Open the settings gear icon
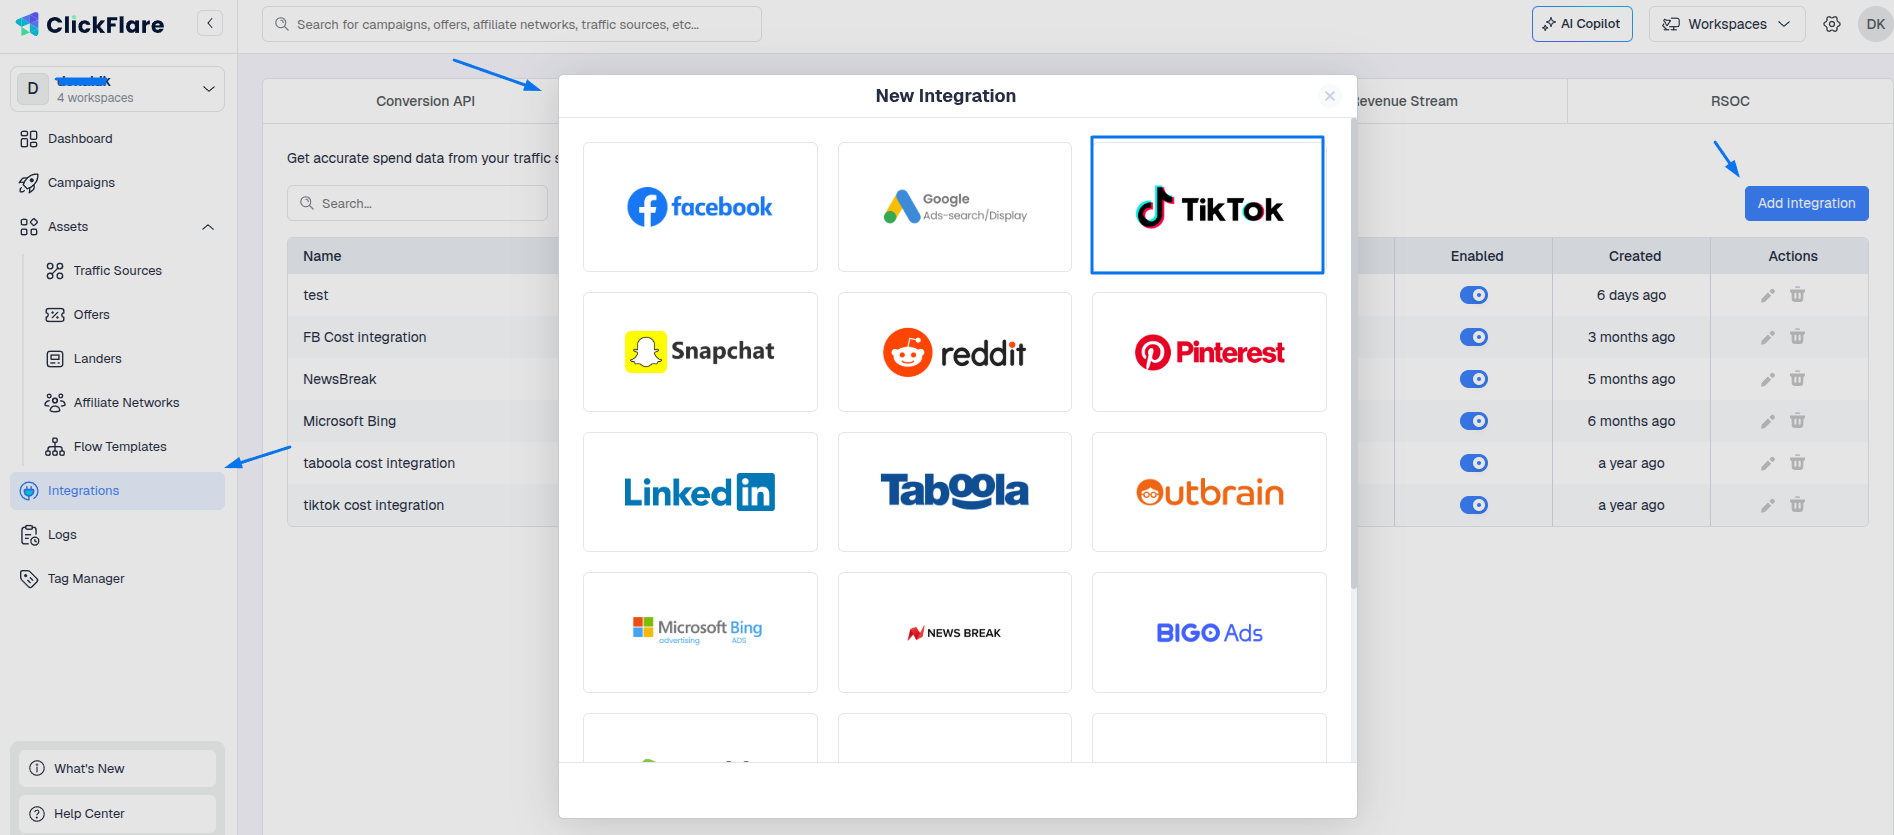Image resolution: width=1894 pixels, height=835 pixels. [1832, 24]
